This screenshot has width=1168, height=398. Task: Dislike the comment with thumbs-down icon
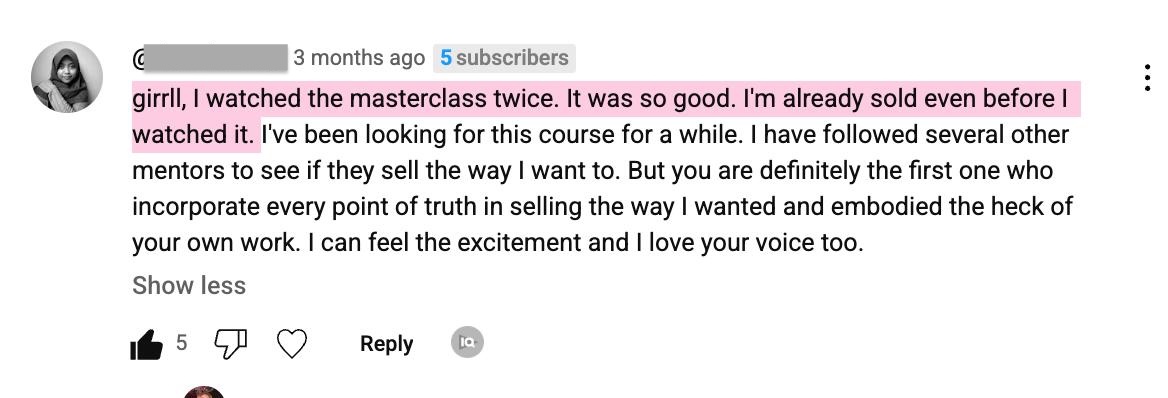coord(230,344)
